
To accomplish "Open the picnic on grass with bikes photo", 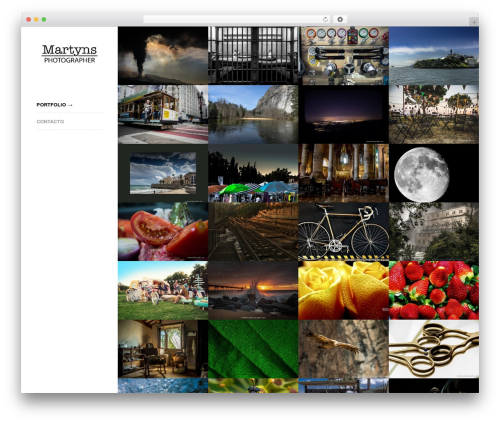I will [163, 290].
